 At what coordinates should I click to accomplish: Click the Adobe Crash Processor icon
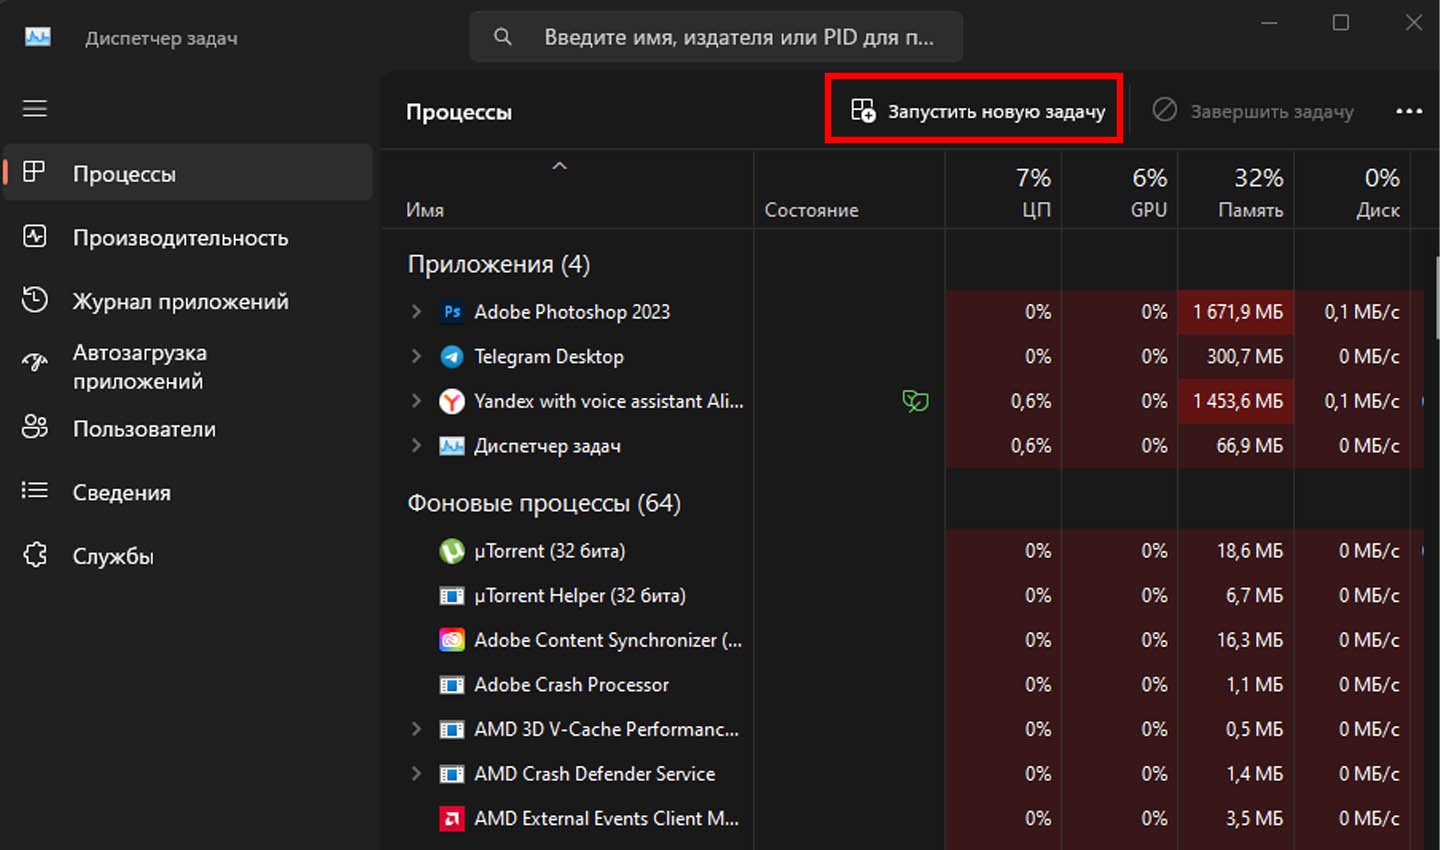tap(452, 685)
